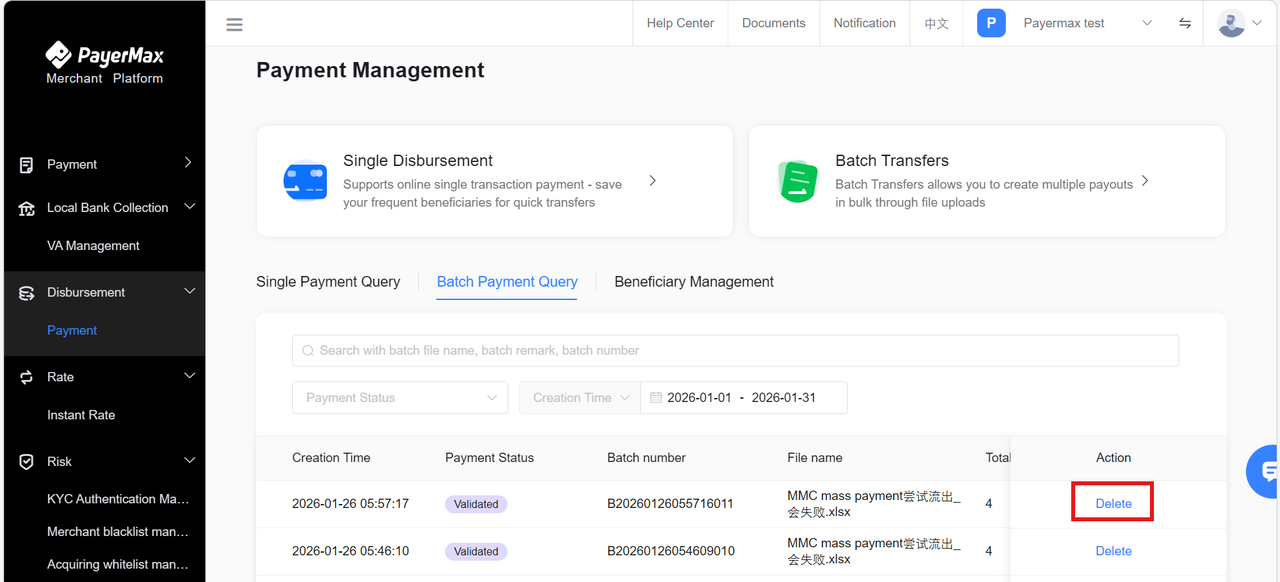Open the Payment Status dropdown
Image resolution: width=1280 pixels, height=582 pixels.
pyautogui.click(x=399, y=397)
